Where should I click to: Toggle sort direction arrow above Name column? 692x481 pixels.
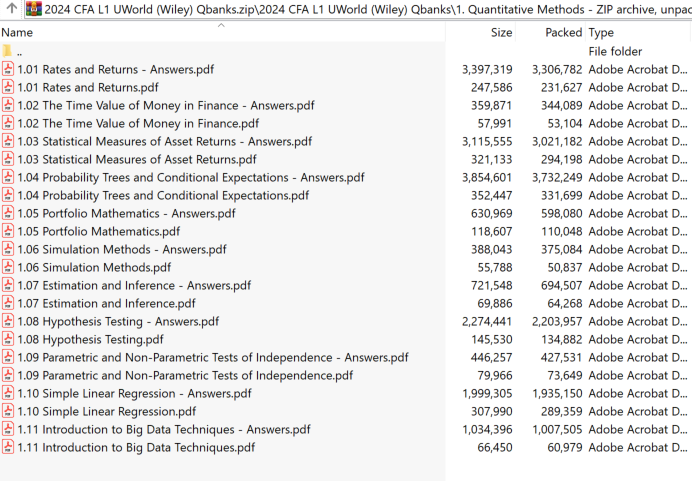(x=221, y=24)
